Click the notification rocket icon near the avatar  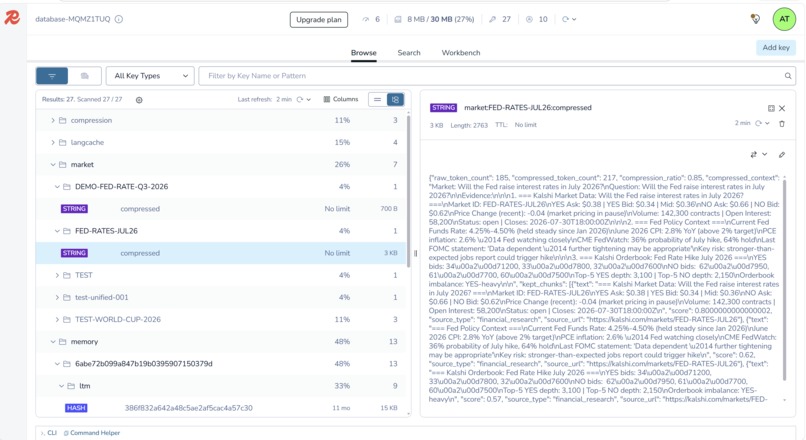tap(755, 19)
